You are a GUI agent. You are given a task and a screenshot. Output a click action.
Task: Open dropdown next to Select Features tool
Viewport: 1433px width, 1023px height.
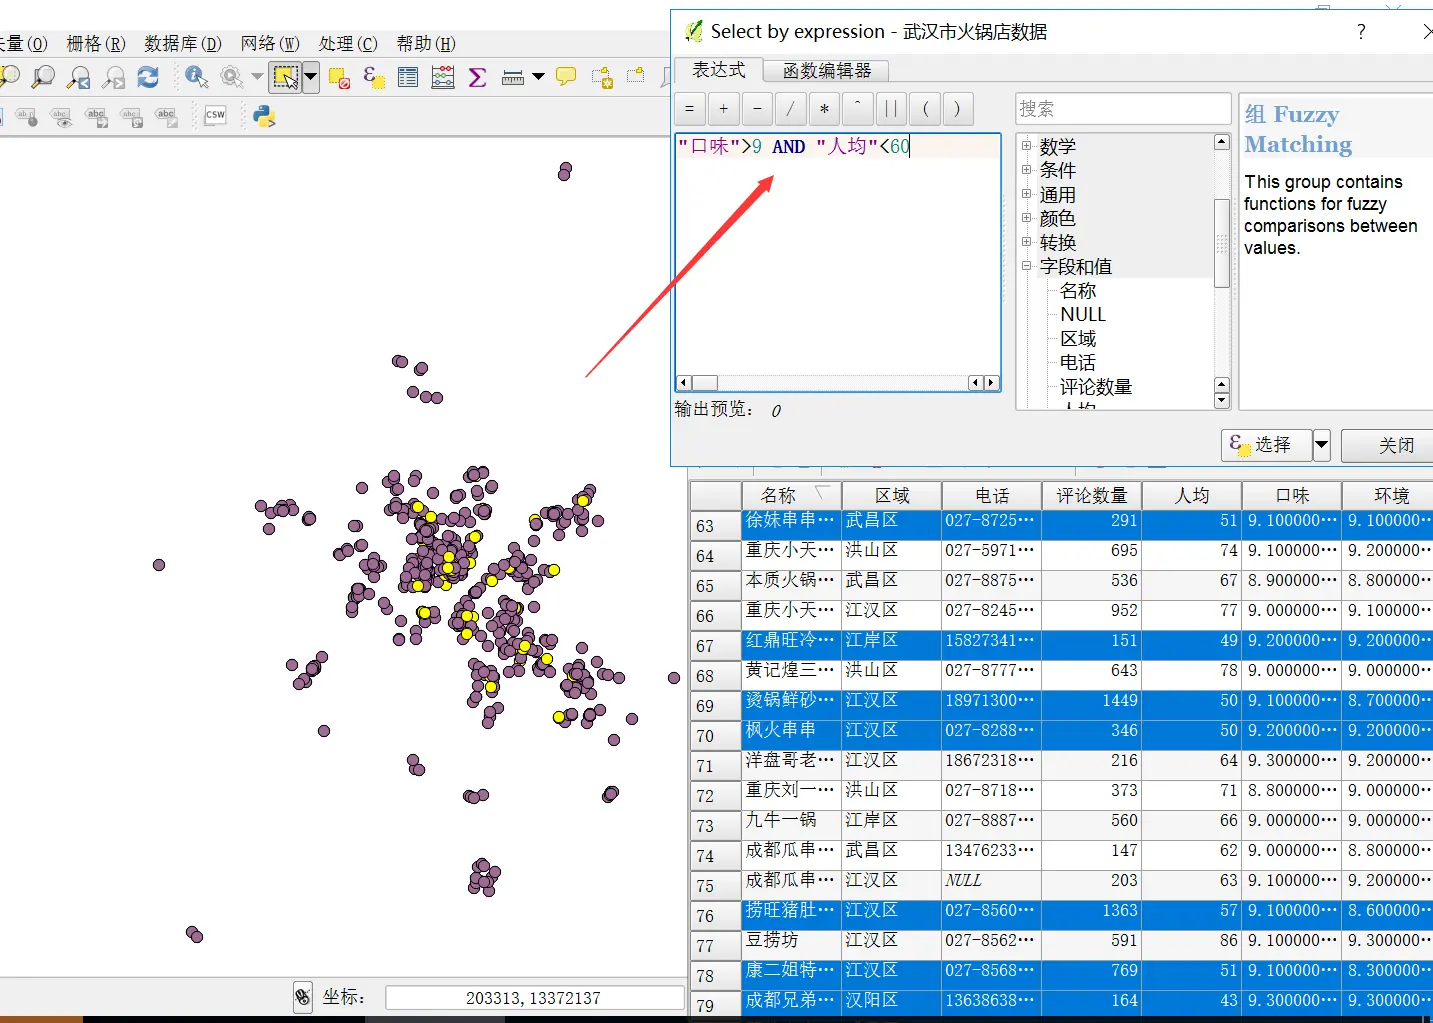pos(310,77)
